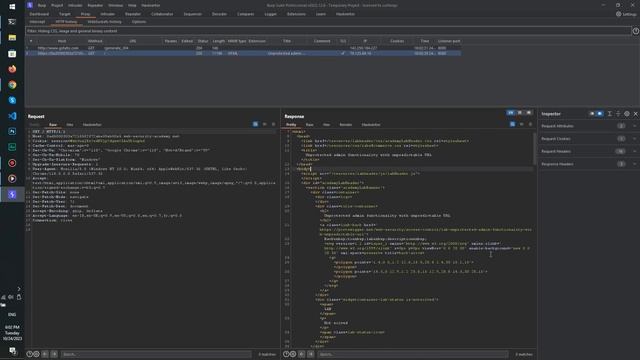The height and width of the screenshot is (360, 640).
Task: Click Request message actions icon
Action: (x=256, y=124)
